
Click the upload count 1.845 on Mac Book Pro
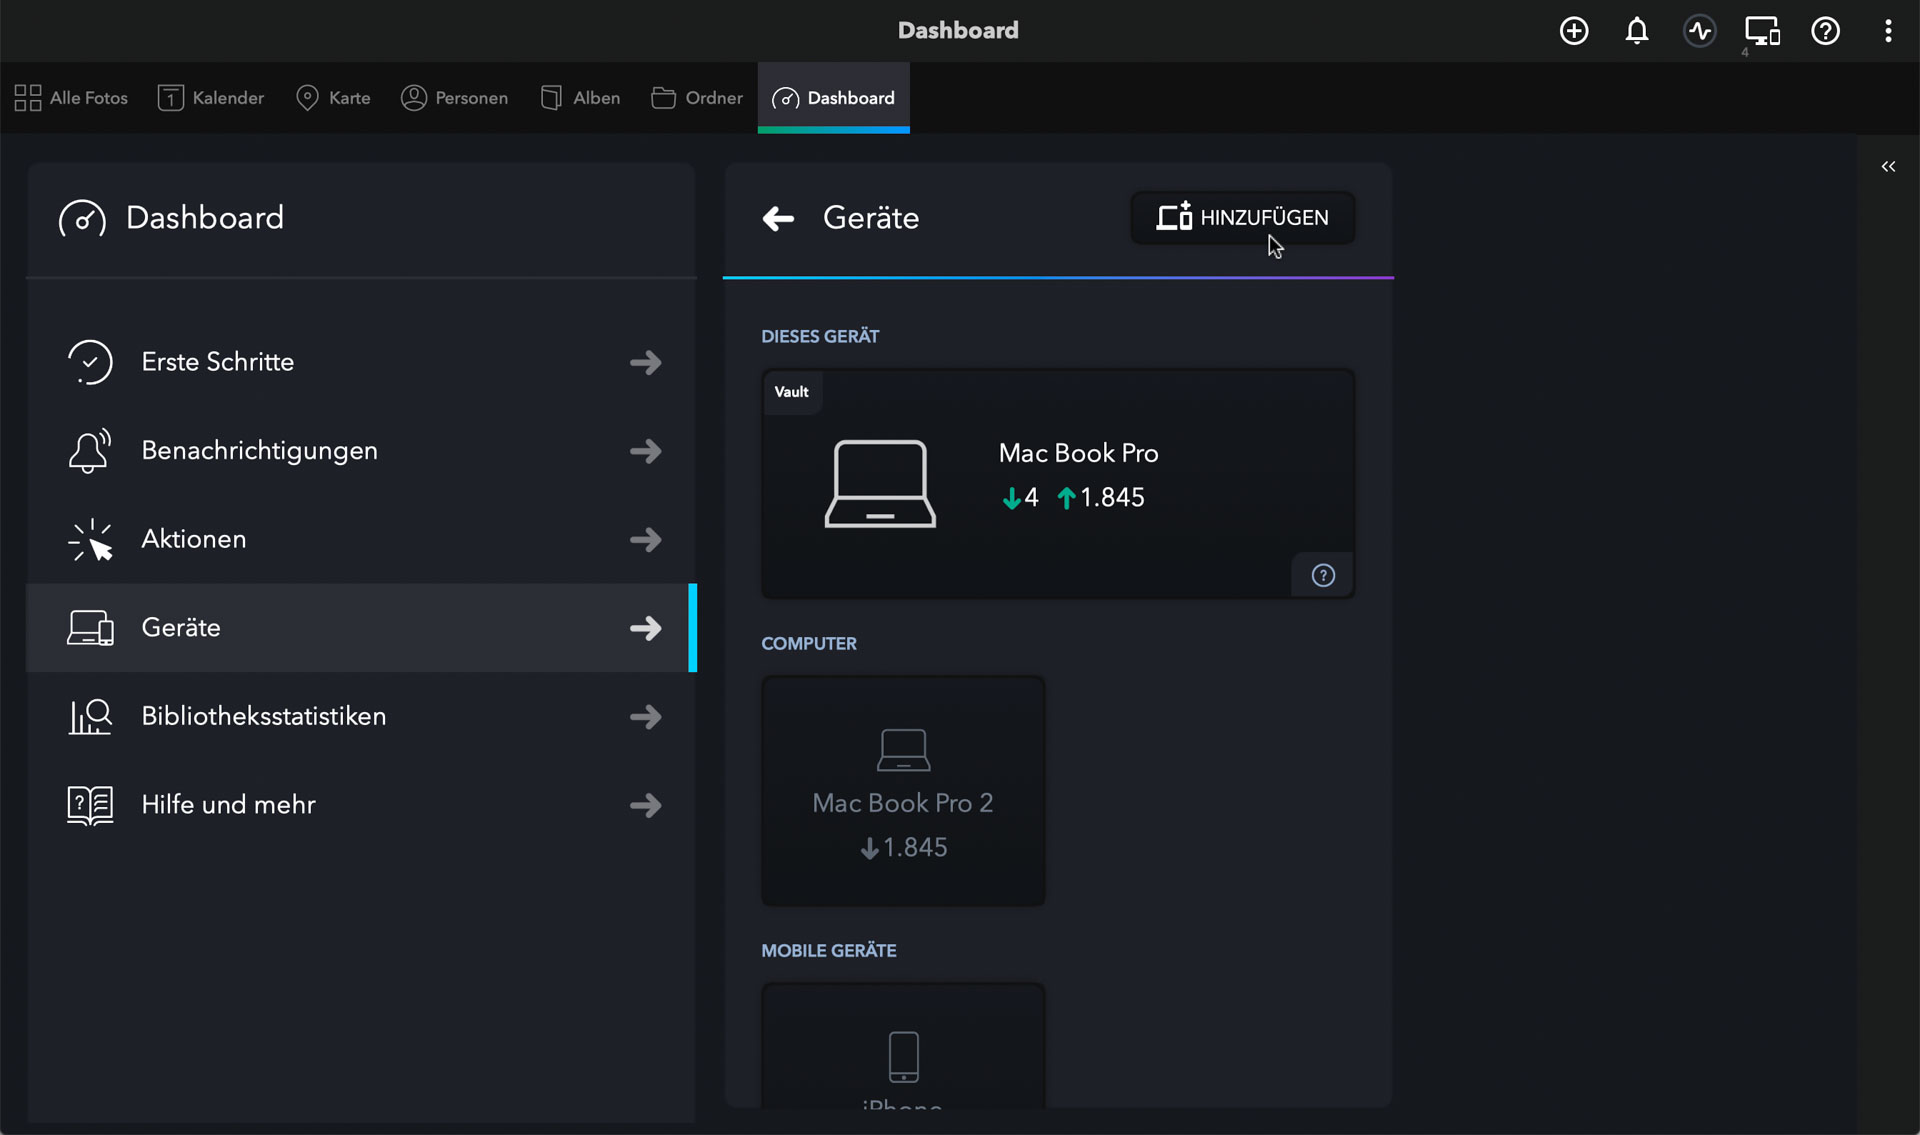(x=1101, y=498)
